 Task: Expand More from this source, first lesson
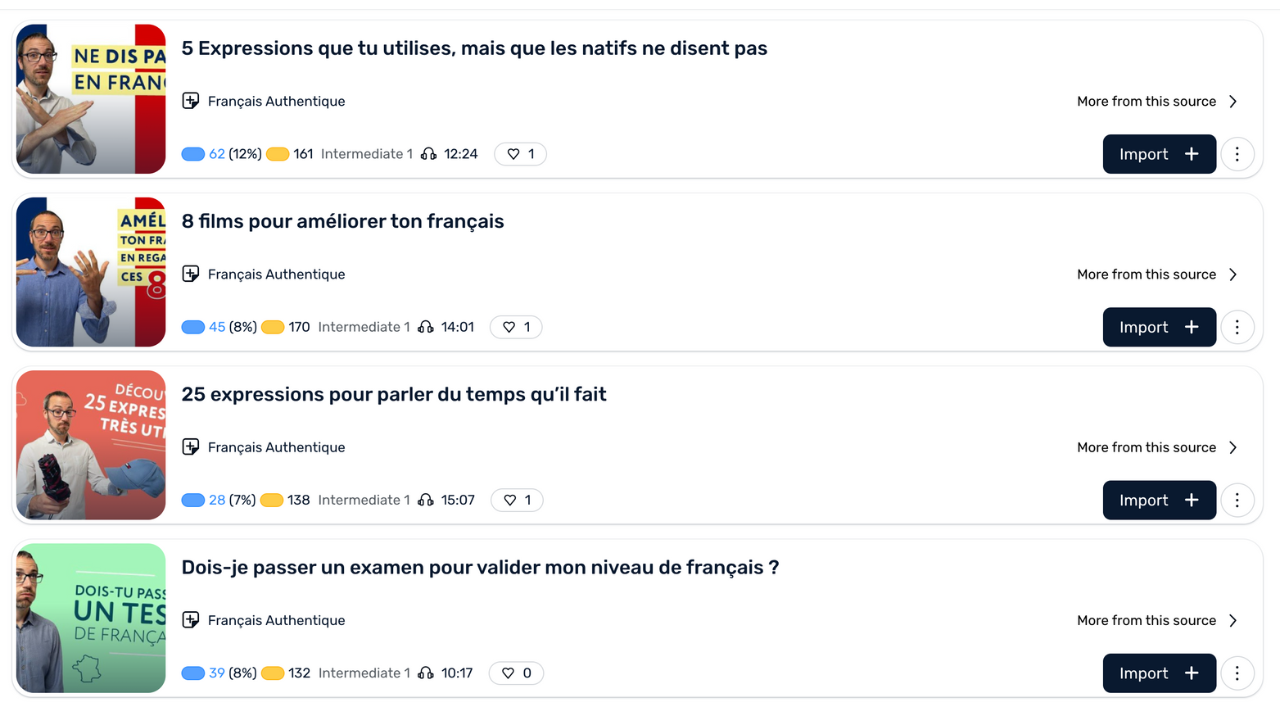click(1156, 101)
